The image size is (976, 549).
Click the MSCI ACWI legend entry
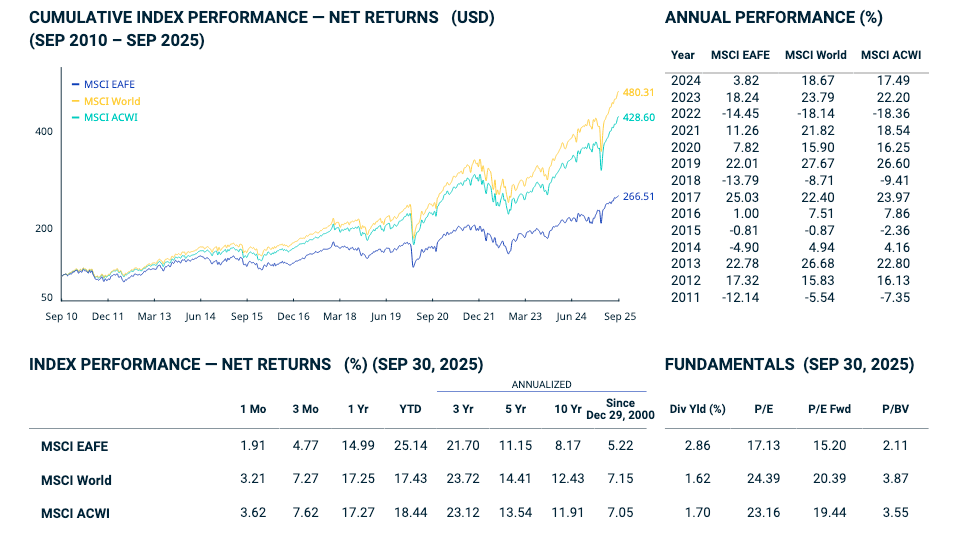[110, 117]
